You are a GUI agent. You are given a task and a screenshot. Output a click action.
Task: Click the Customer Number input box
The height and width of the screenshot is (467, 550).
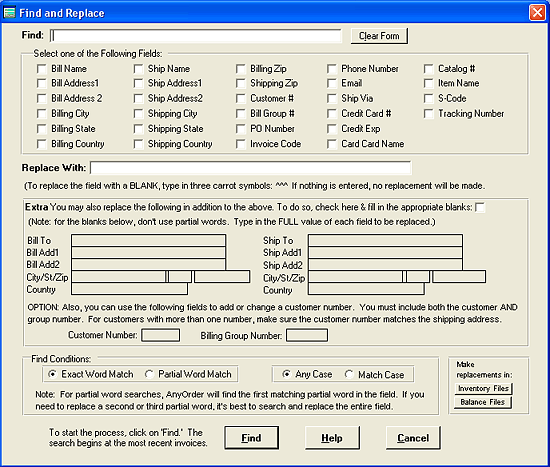[x=161, y=335]
